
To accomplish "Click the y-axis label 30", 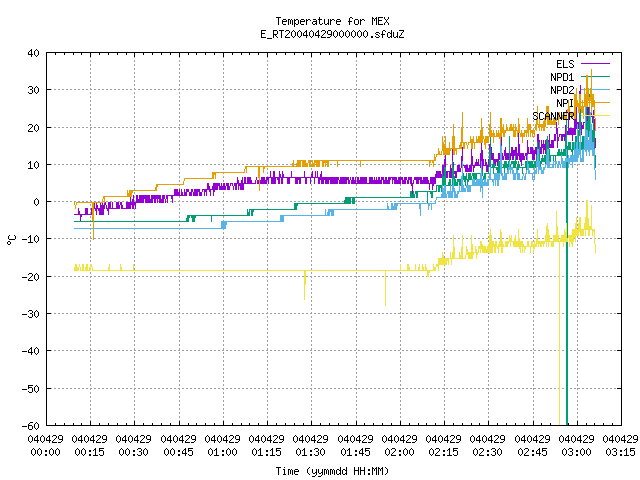I will coord(33,90).
